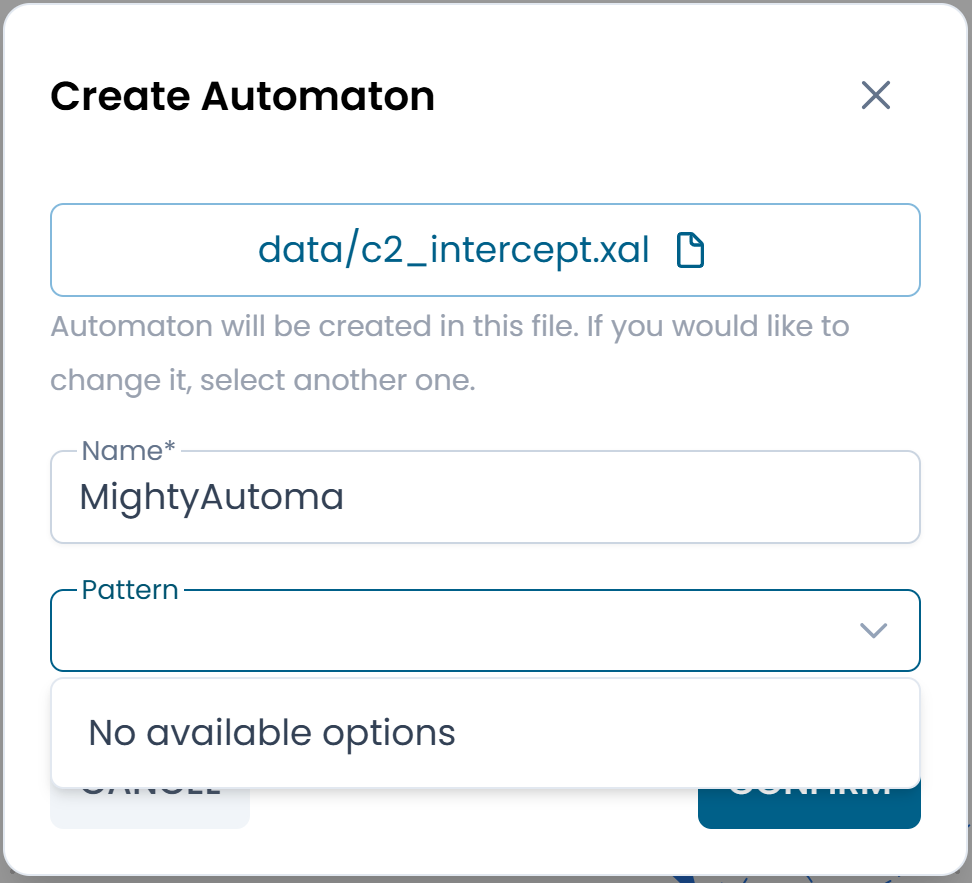
Task: Dismiss the dialog using the X icon
Action: point(875,95)
